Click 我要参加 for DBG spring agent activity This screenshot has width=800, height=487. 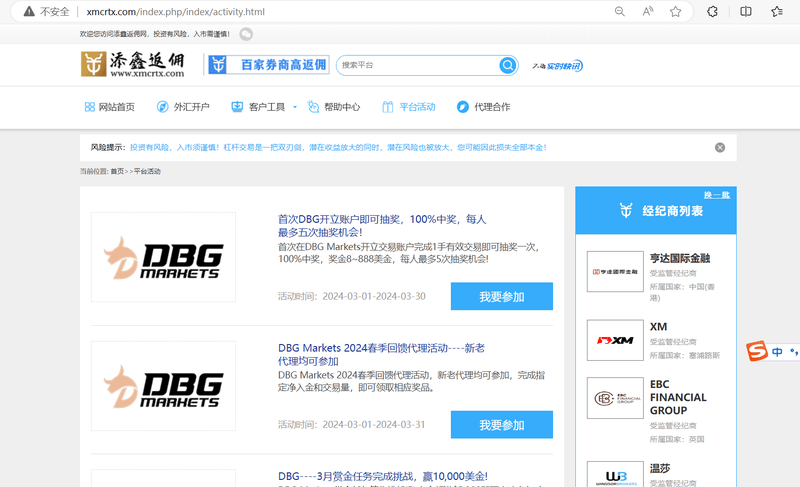502,425
